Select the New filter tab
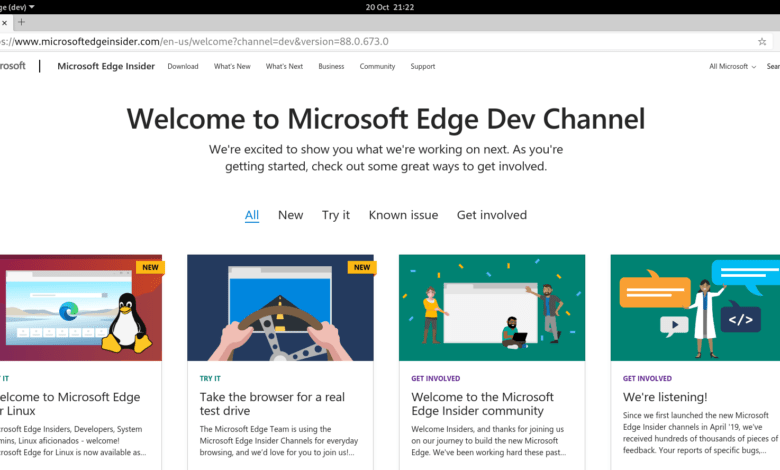 291,215
